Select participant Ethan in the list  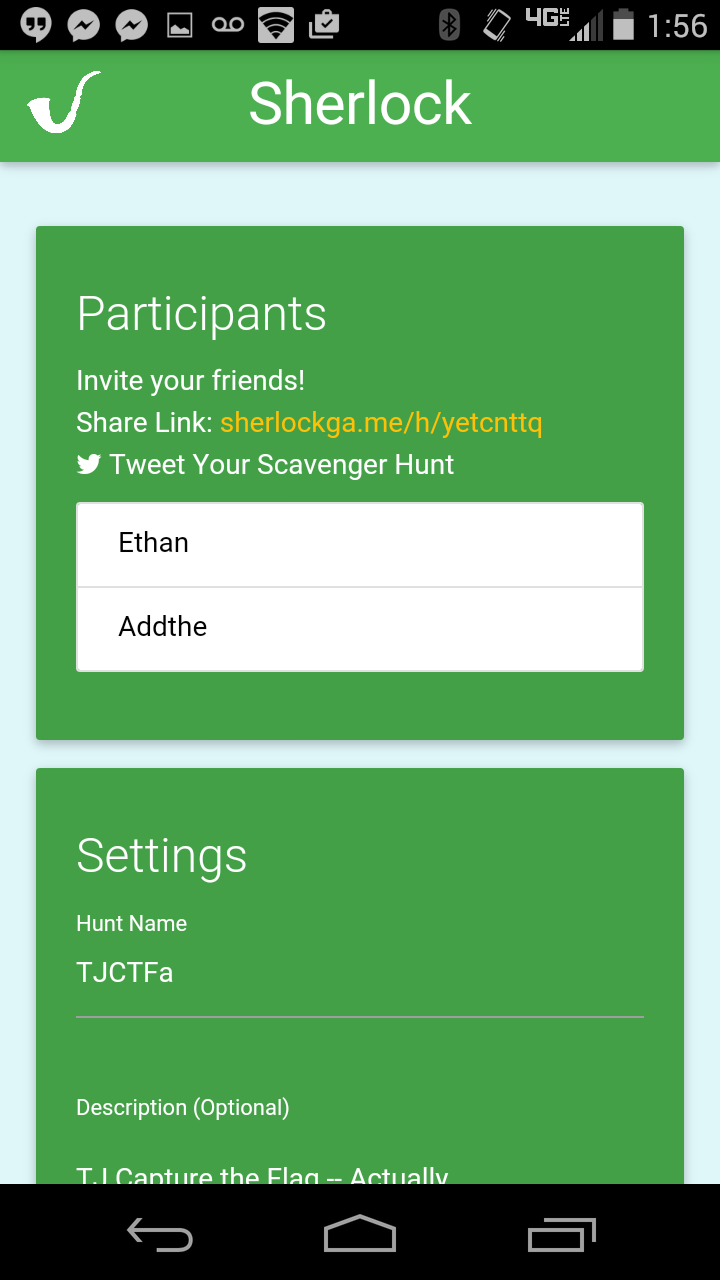tap(360, 544)
